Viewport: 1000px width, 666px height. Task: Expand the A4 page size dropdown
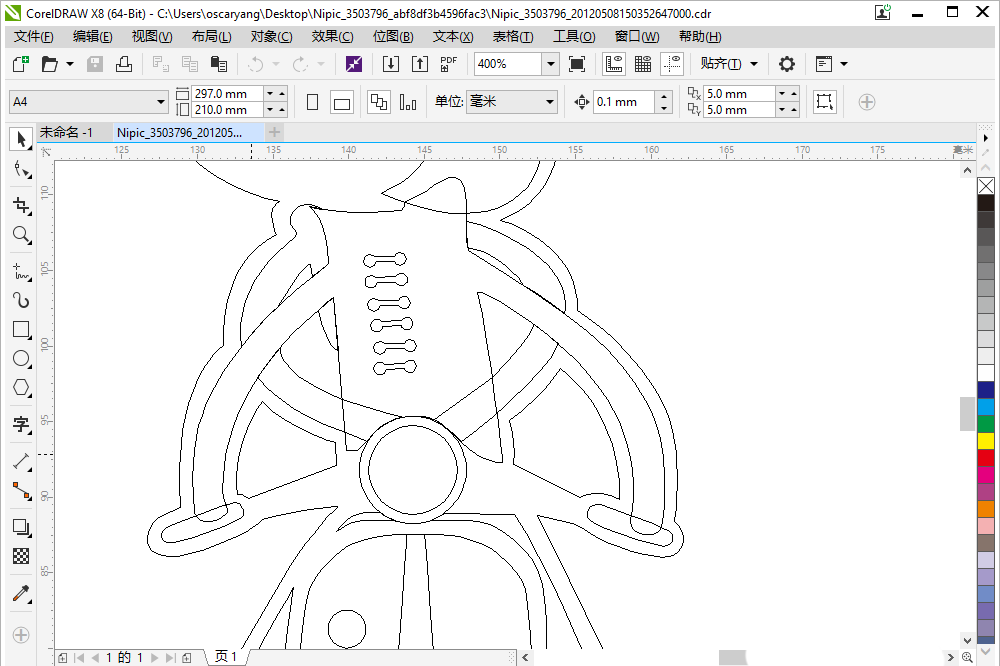(x=161, y=102)
